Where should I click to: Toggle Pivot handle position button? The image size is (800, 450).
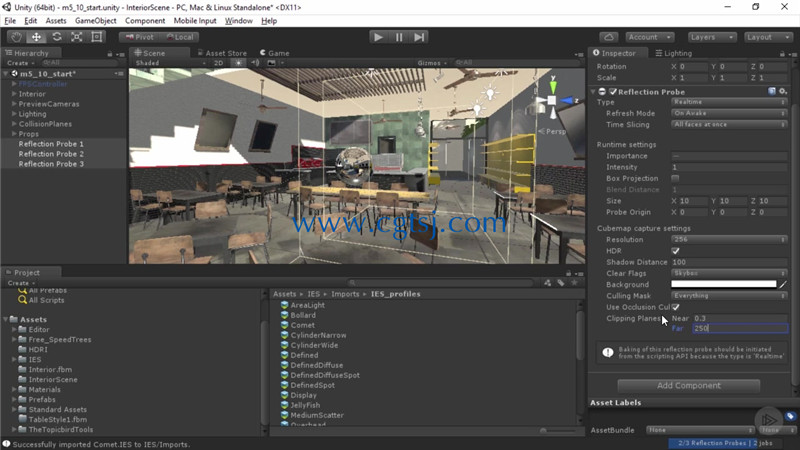coord(139,37)
